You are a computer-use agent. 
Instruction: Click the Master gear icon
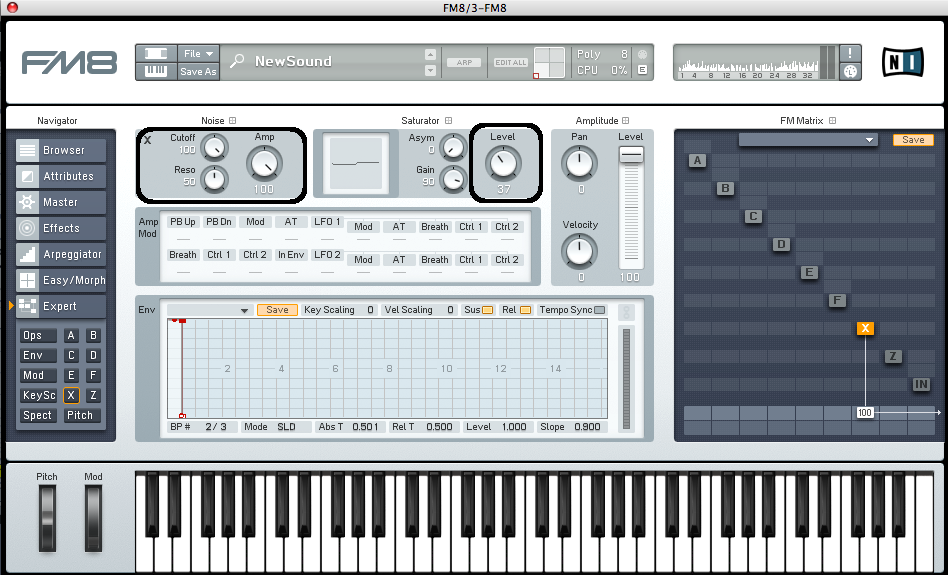point(27,202)
